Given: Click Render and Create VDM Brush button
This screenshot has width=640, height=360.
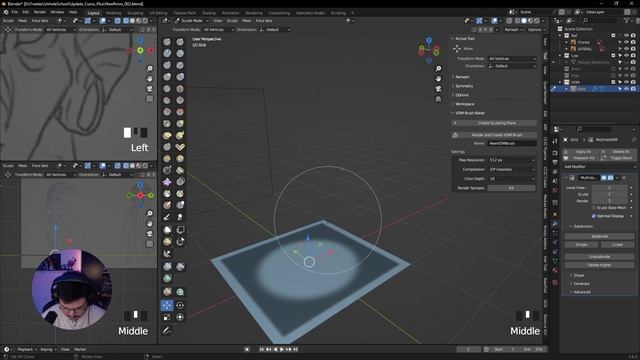Looking at the screenshot, I should coord(494,135).
